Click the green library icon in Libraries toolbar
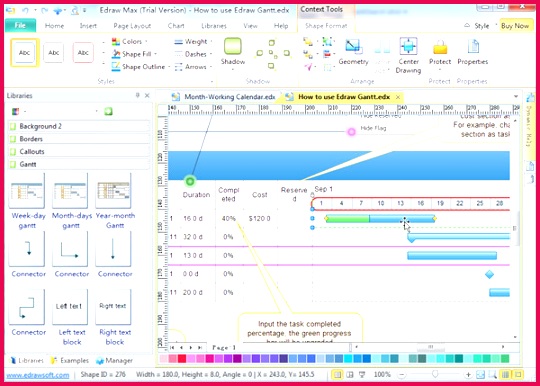The height and width of the screenshot is (386, 540). 108,111
